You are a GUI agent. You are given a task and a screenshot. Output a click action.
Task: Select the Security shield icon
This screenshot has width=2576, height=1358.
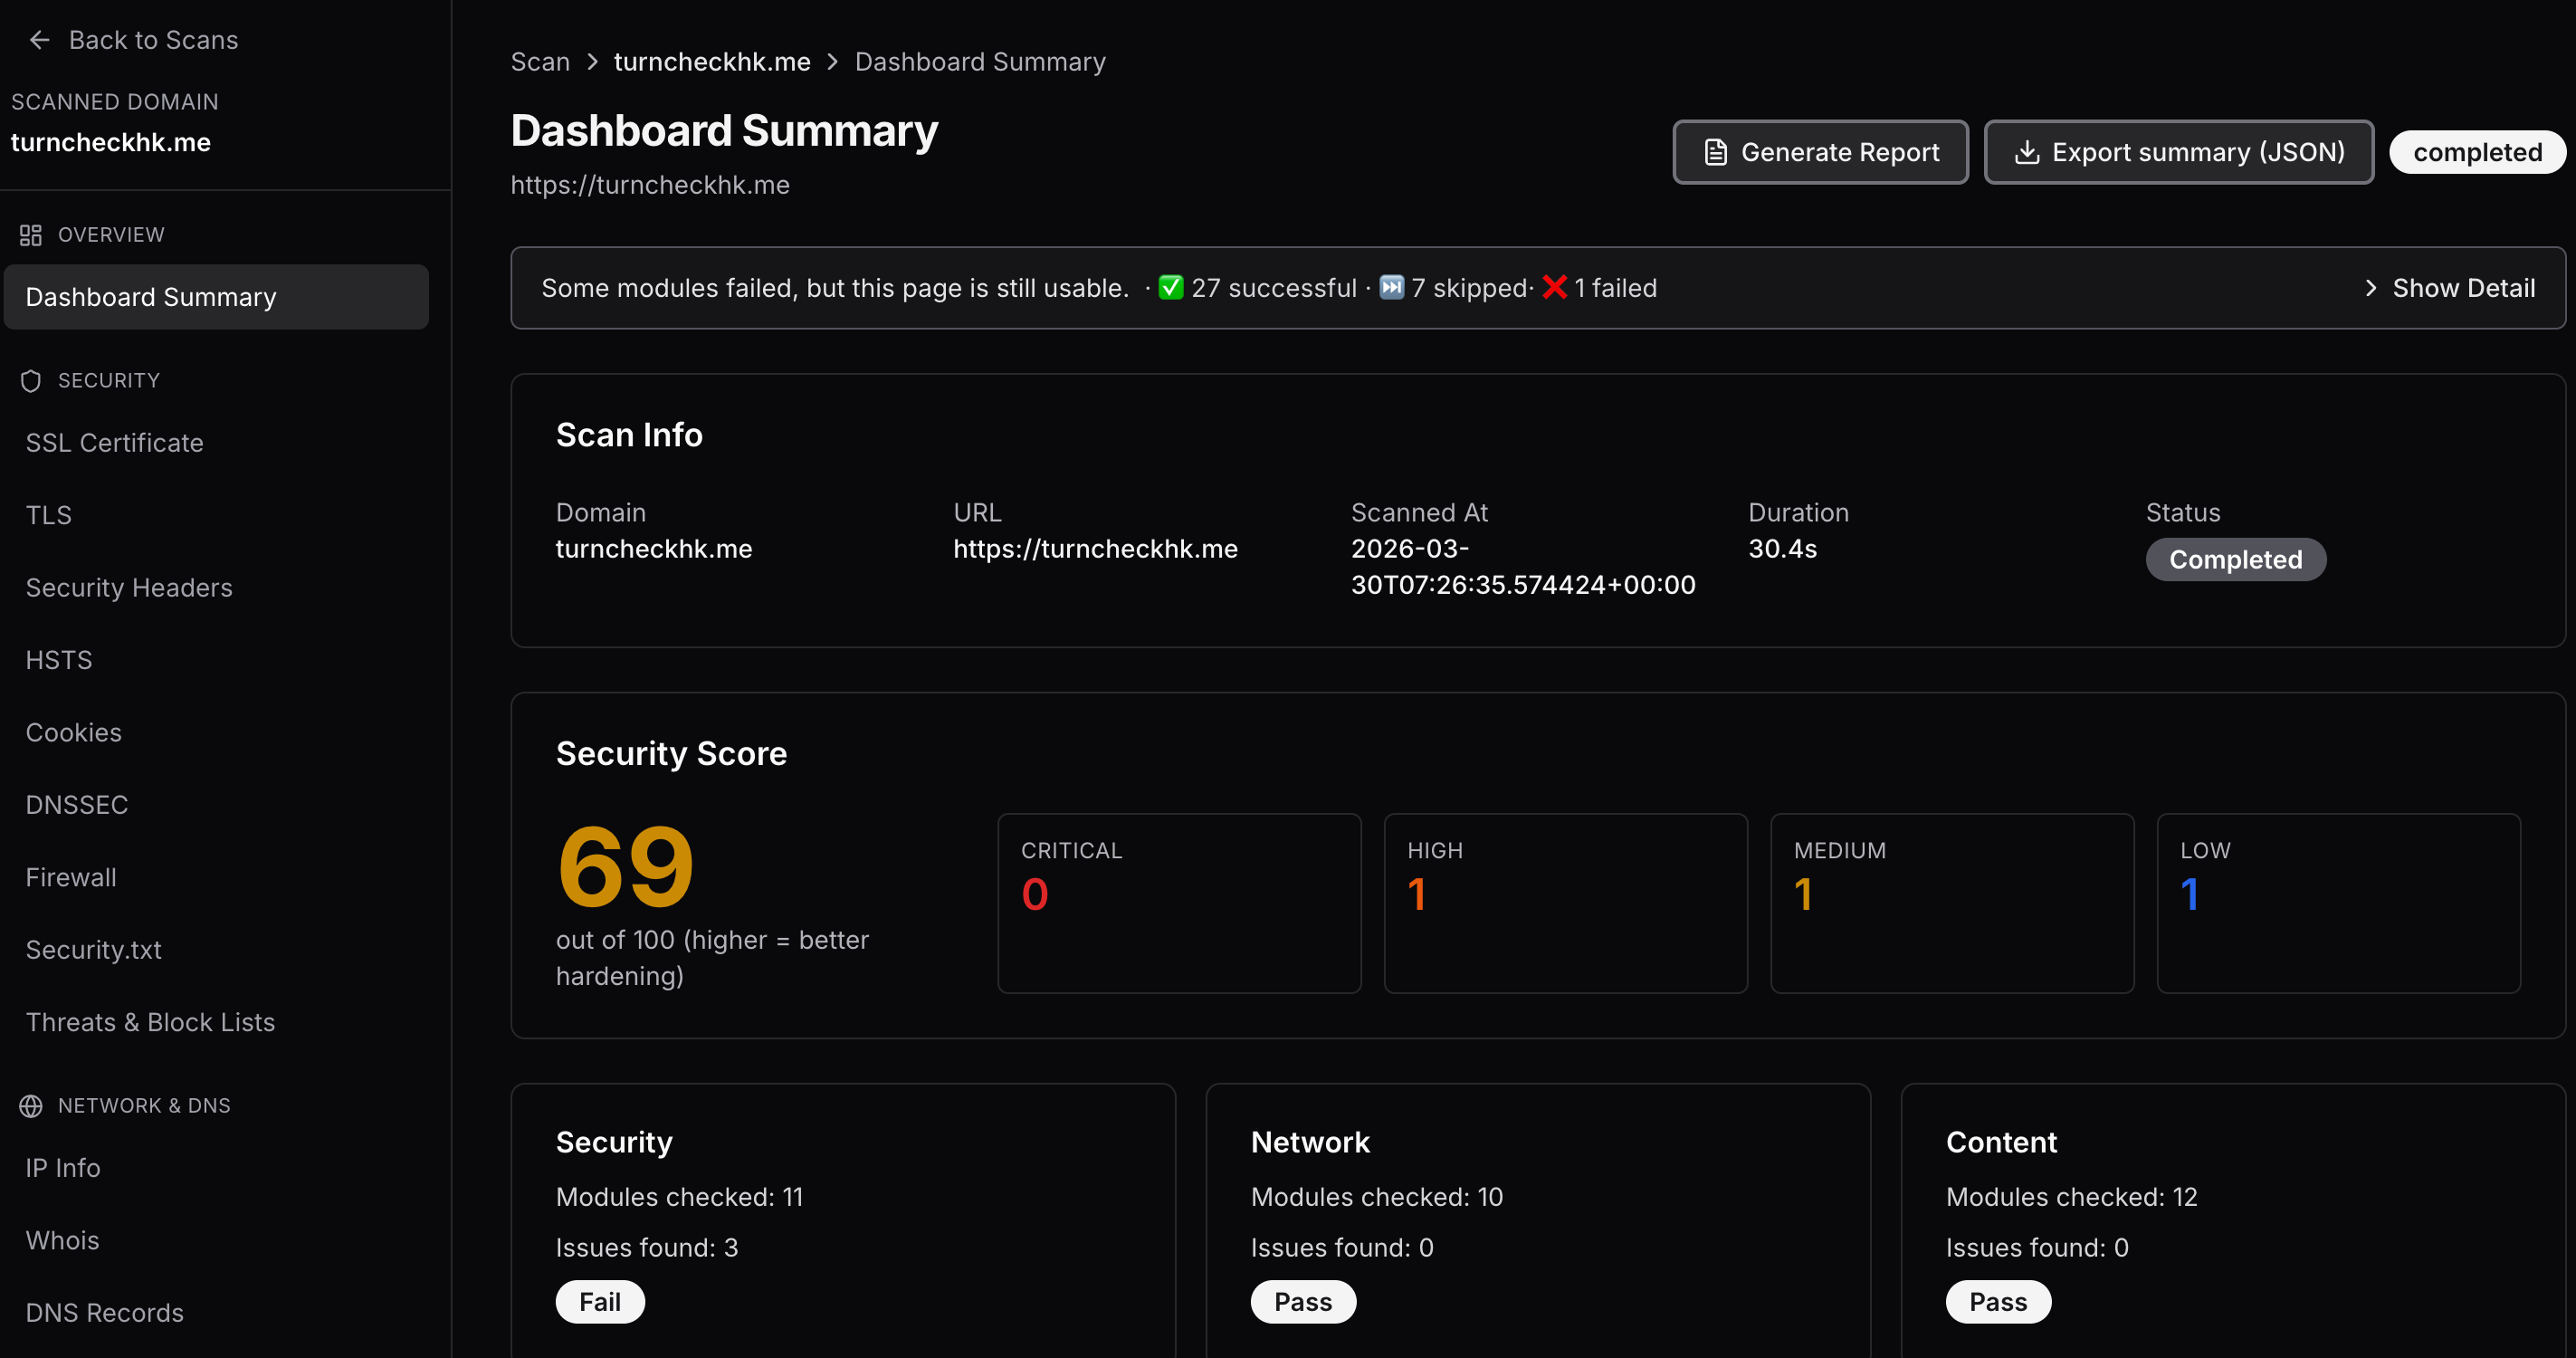(x=30, y=380)
